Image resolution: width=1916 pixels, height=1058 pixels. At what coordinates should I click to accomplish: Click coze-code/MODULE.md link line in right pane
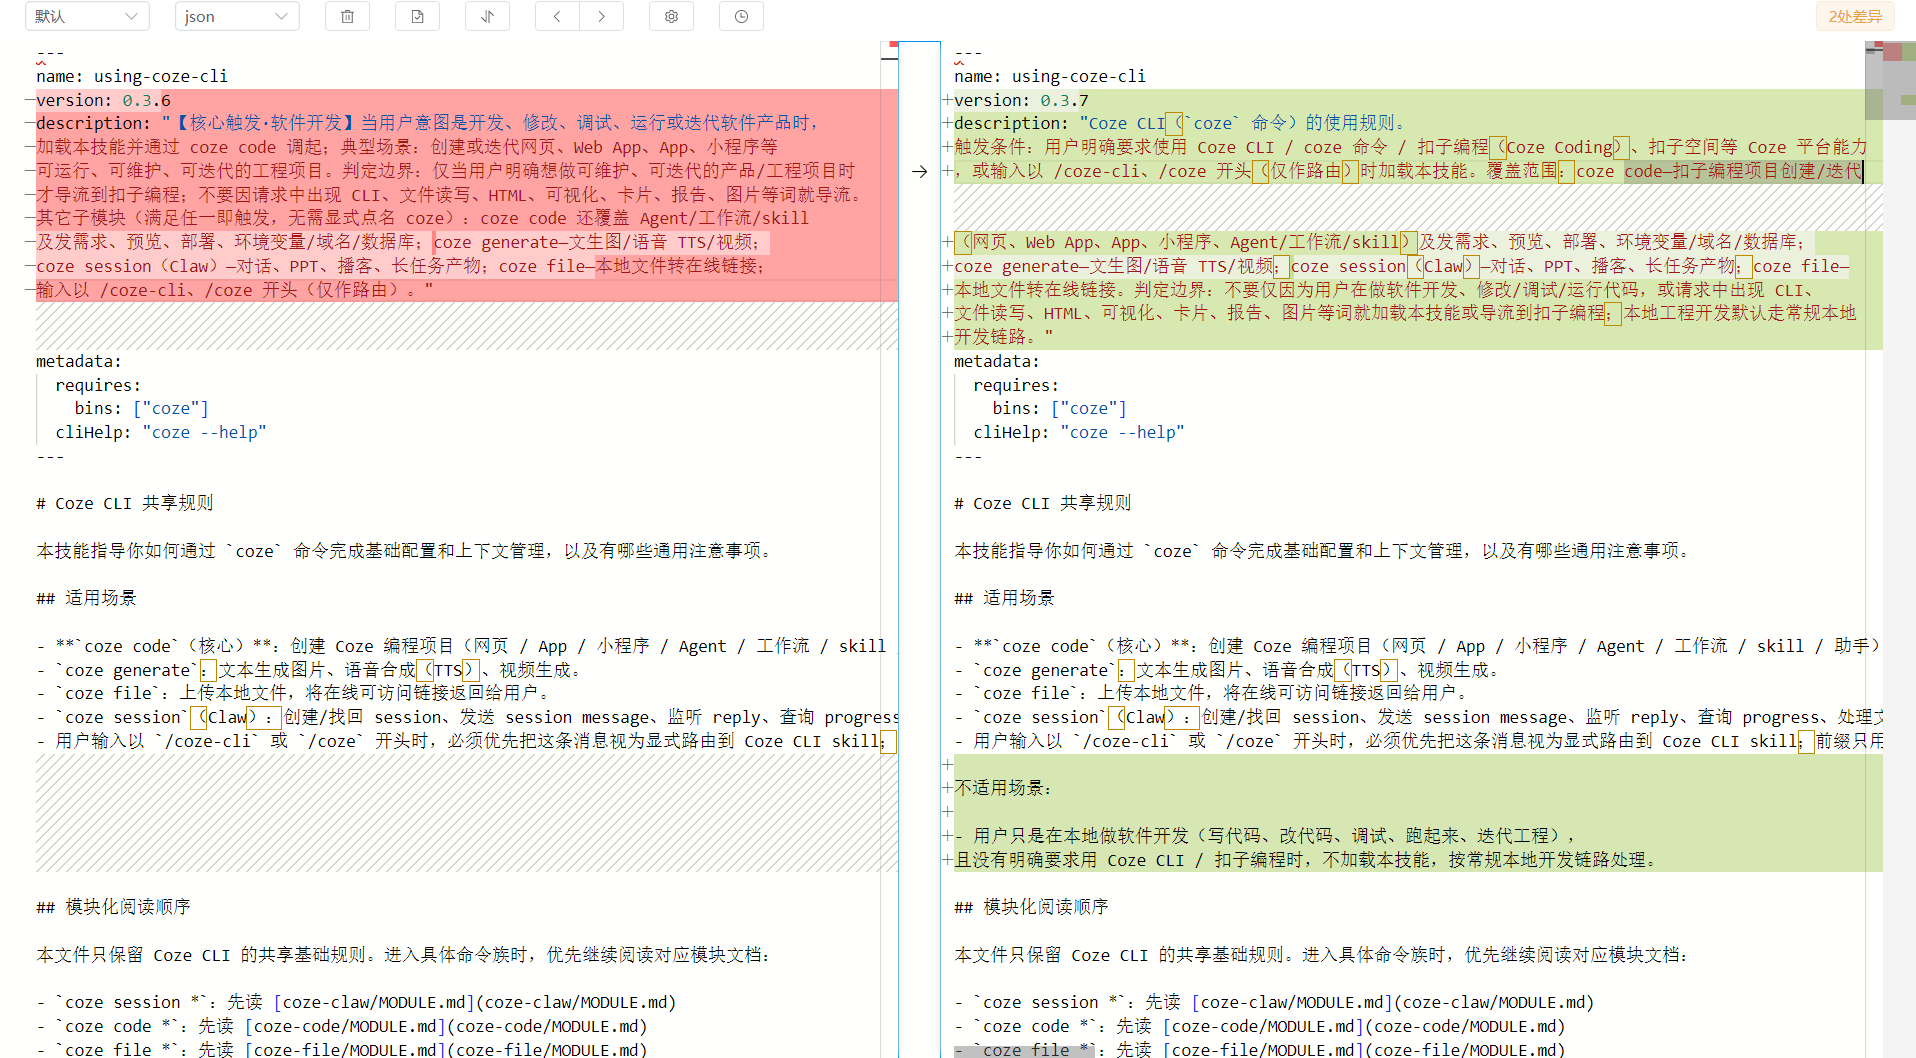pos(1260,1026)
